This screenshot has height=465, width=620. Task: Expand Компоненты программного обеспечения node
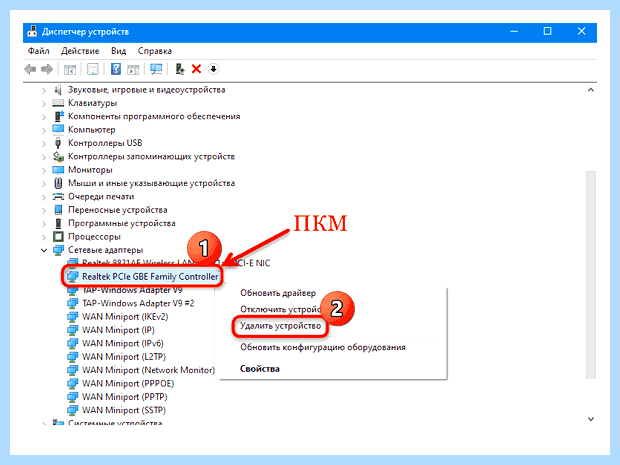[44, 117]
